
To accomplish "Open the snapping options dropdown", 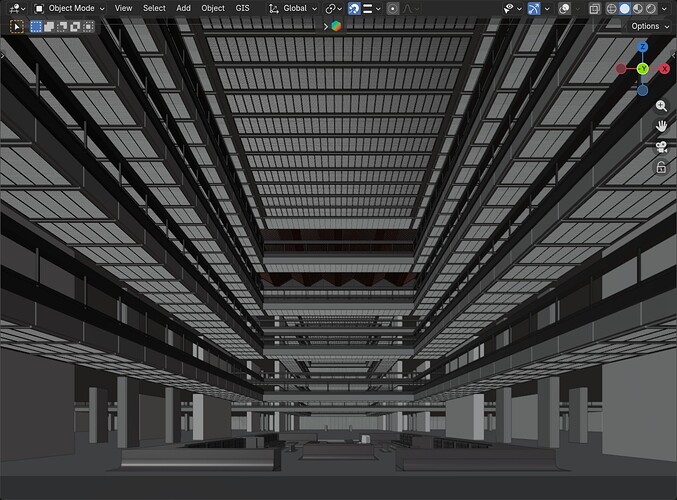I will pos(371,8).
